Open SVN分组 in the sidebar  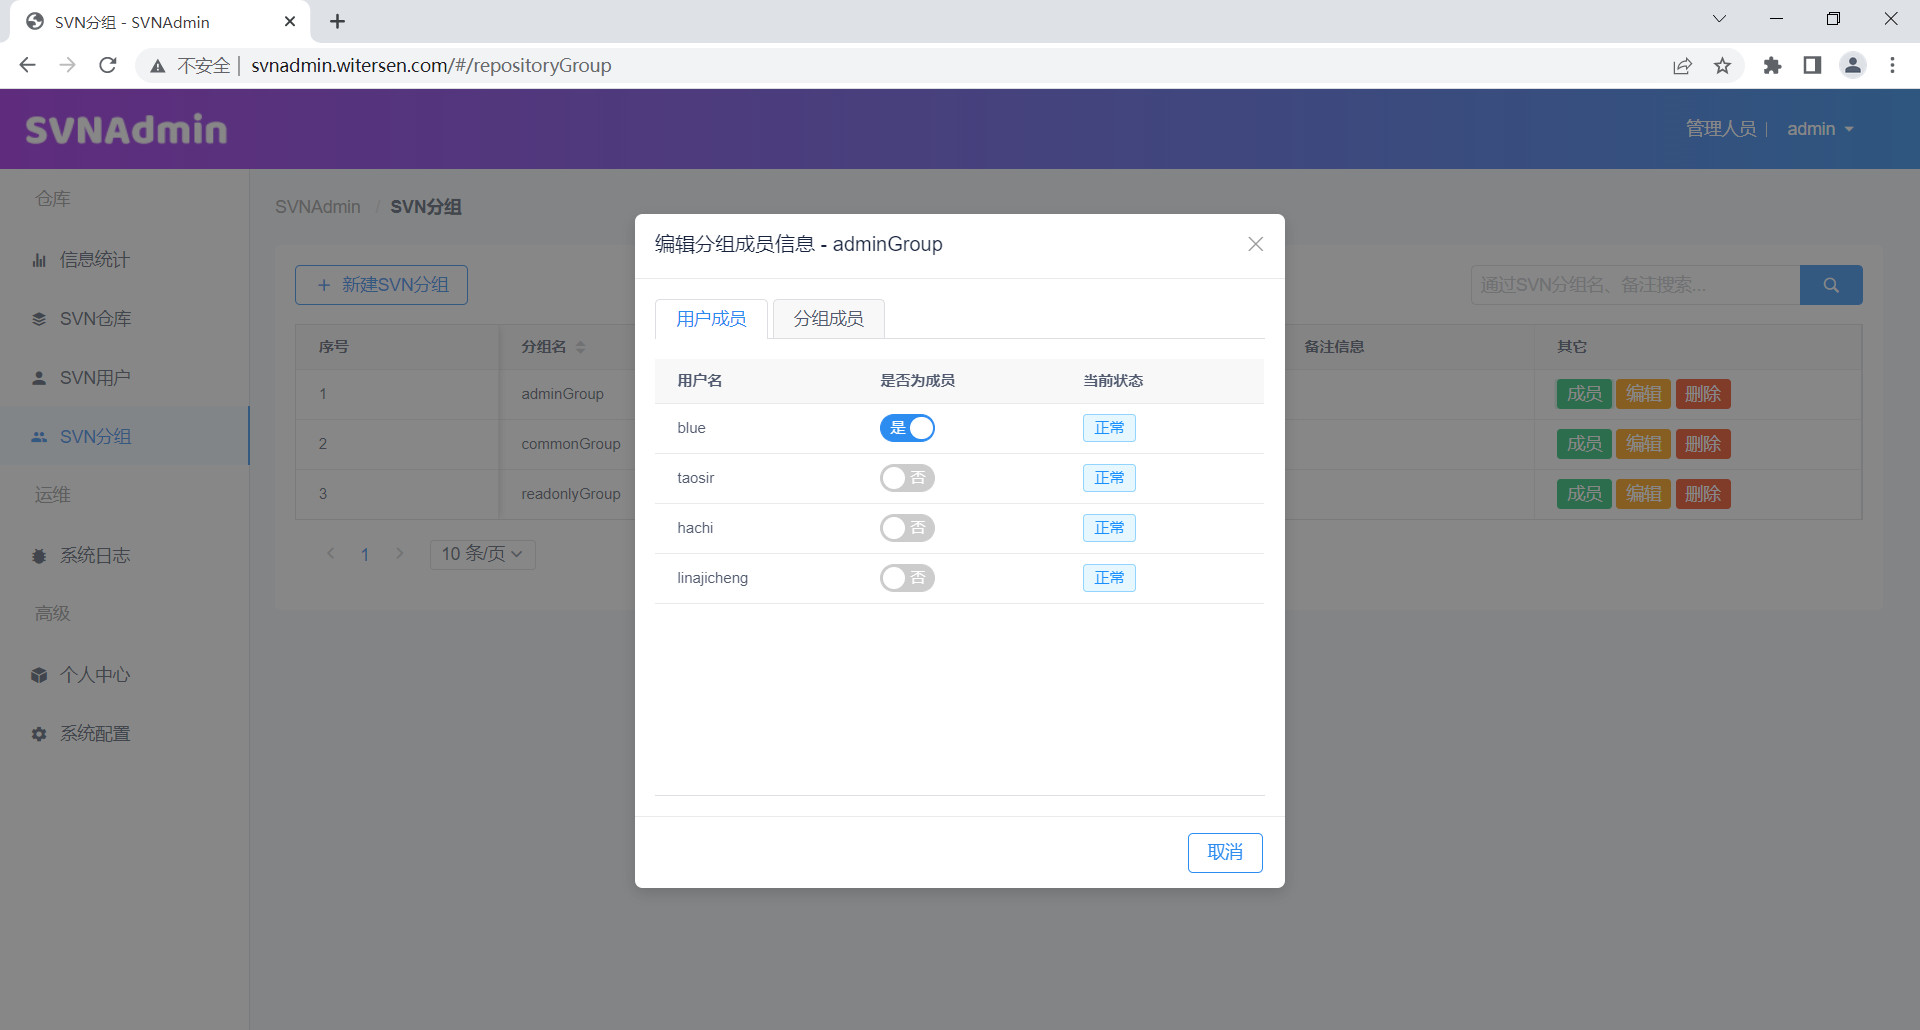[x=124, y=437]
